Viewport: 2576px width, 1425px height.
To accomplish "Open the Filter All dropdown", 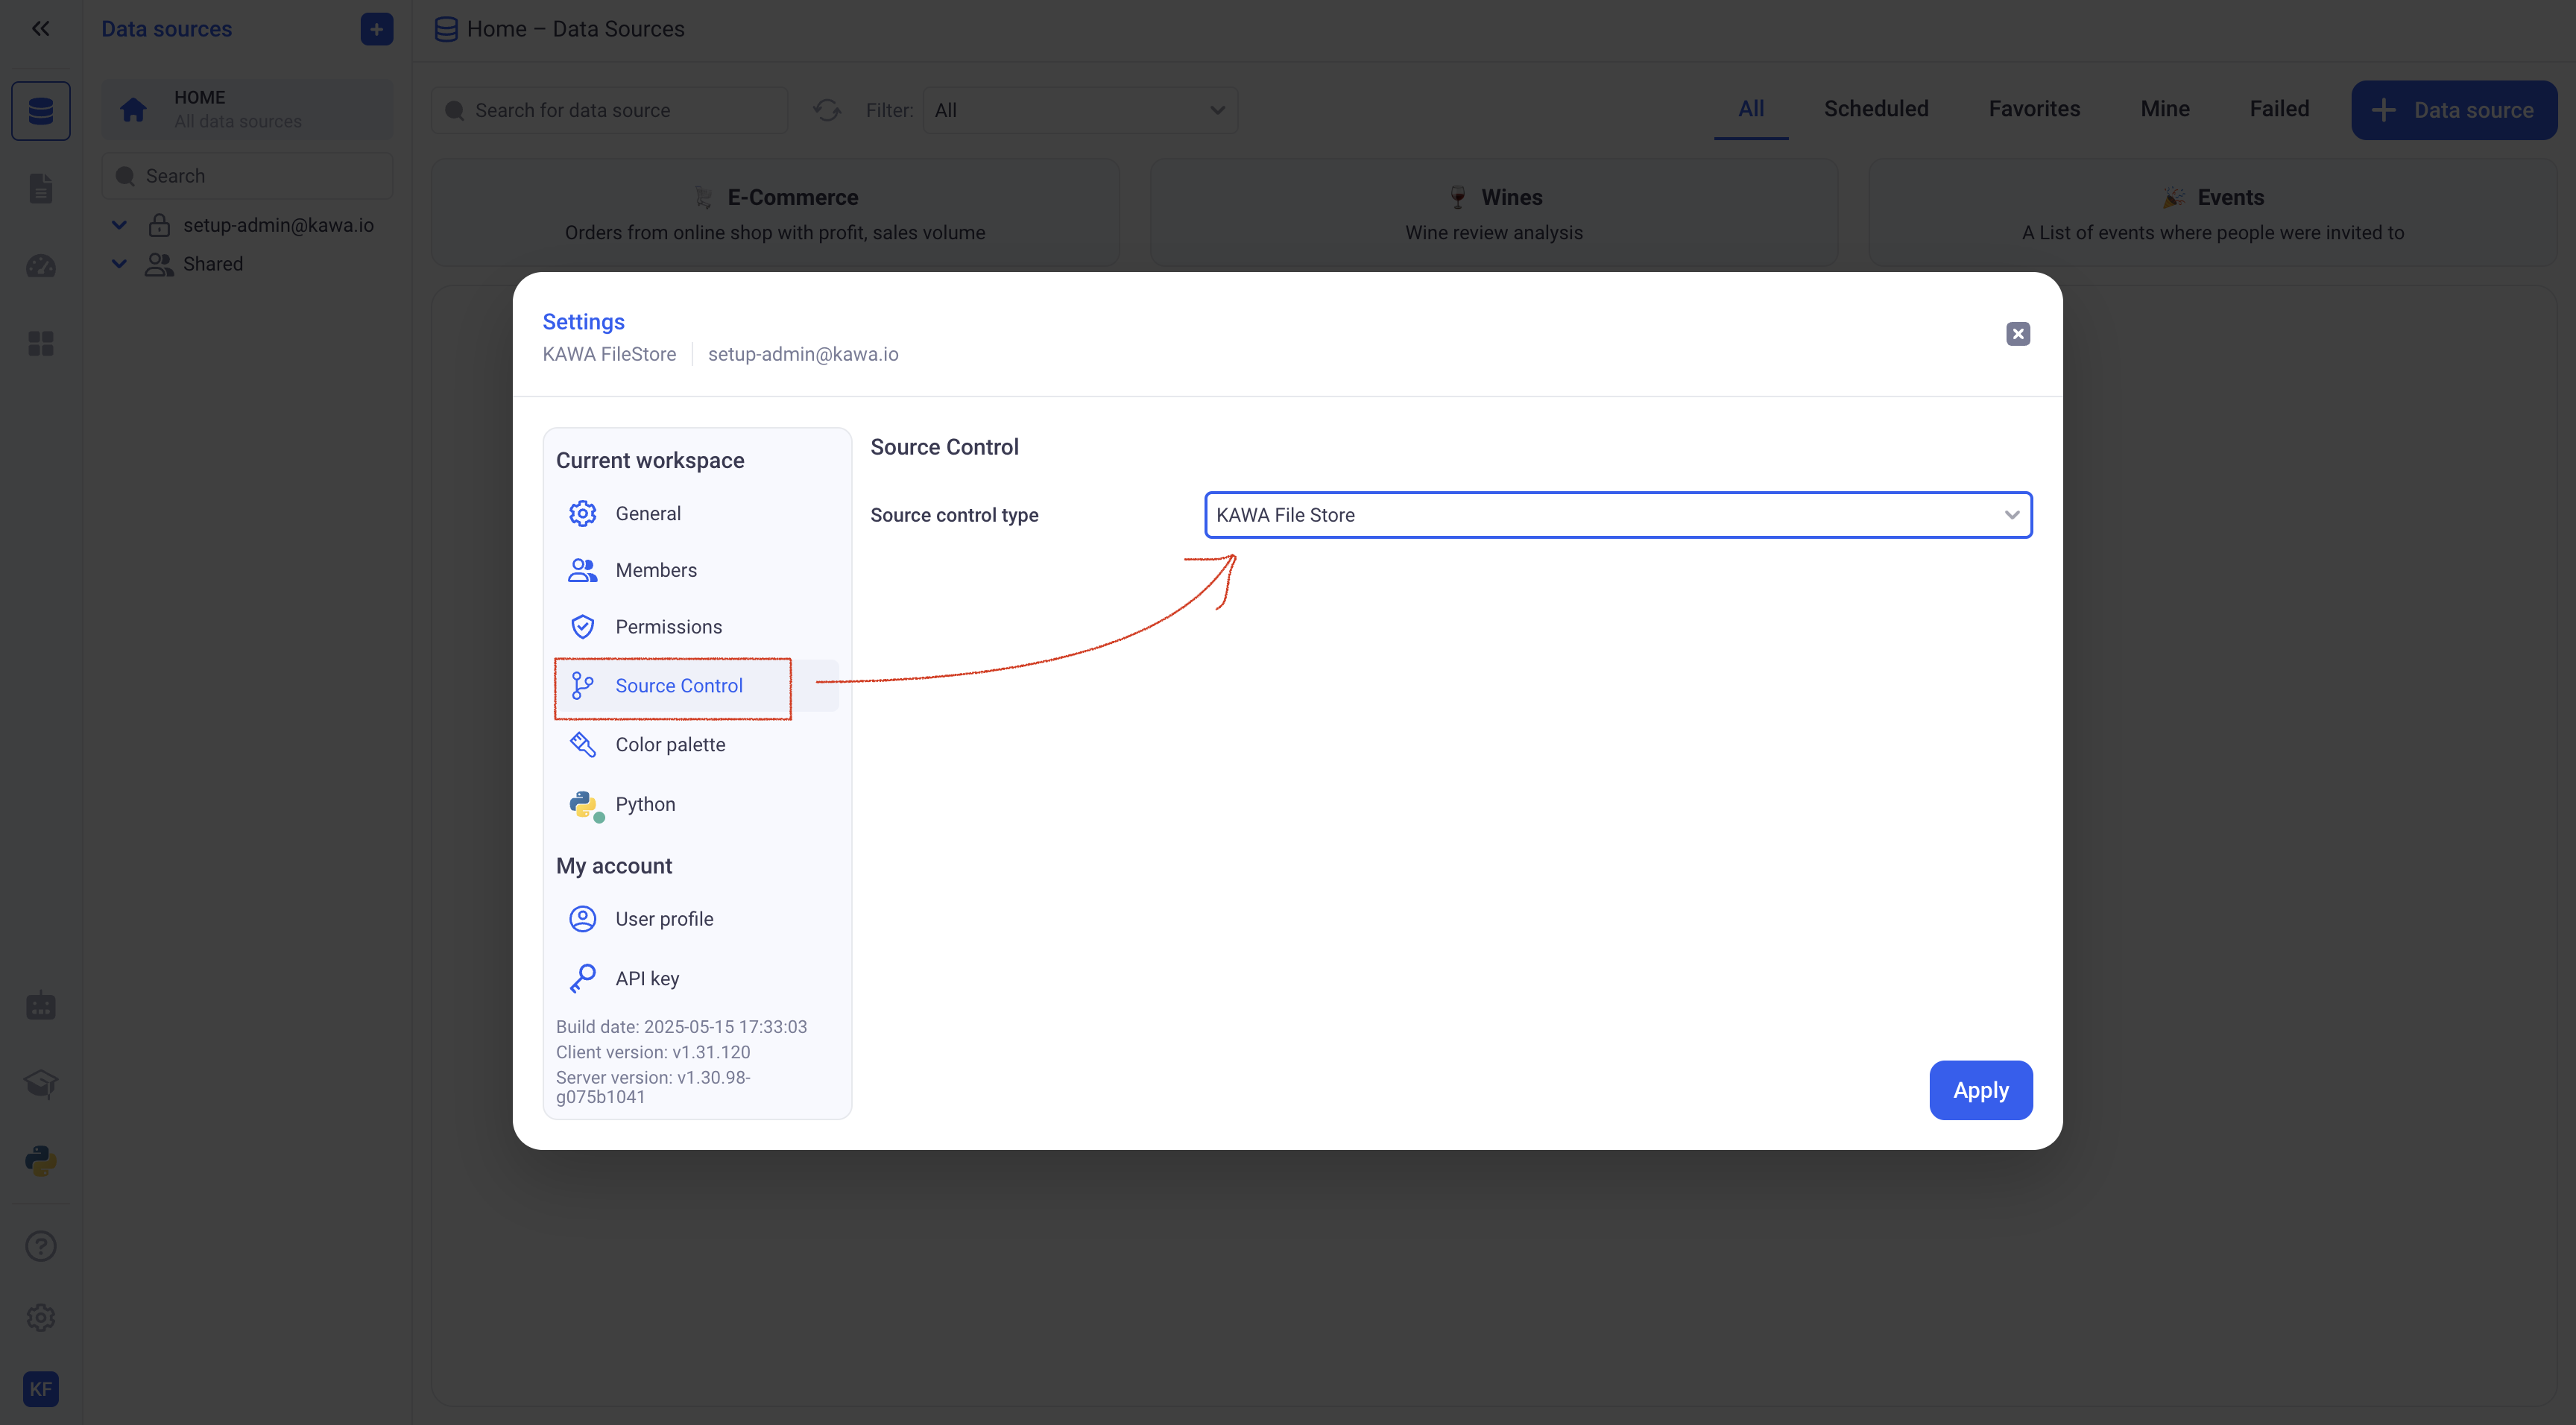I will tap(1079, 110).
